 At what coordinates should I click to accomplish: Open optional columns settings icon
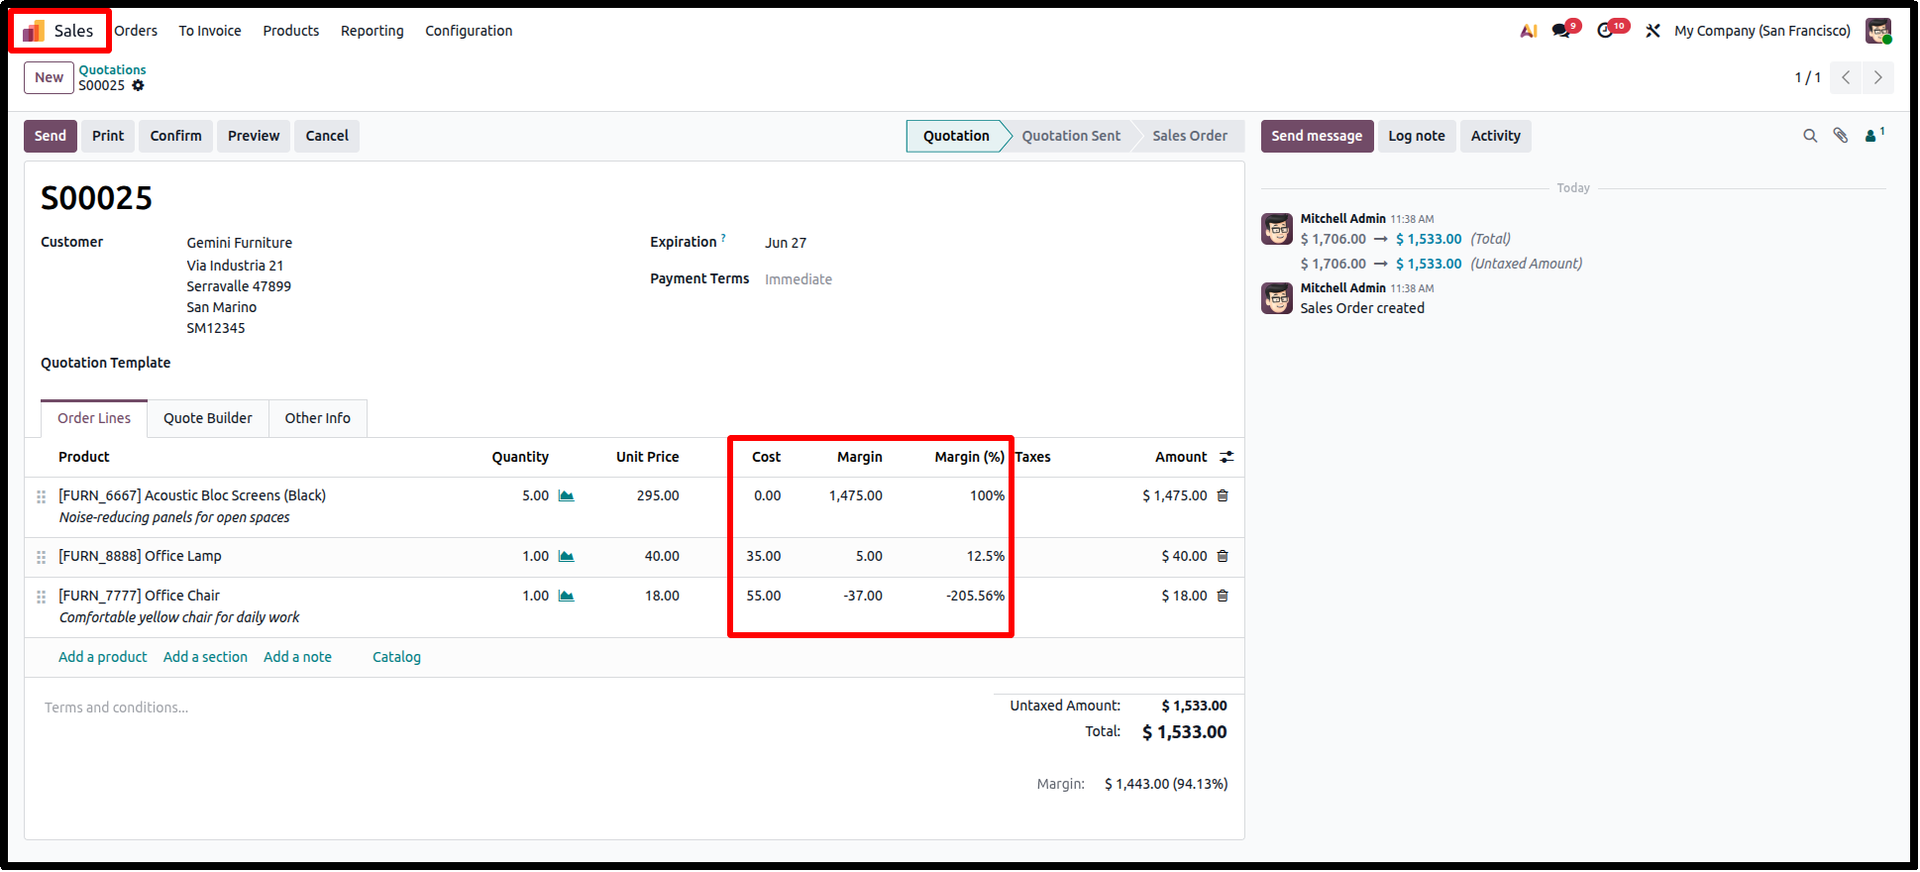click(1227, 457)
